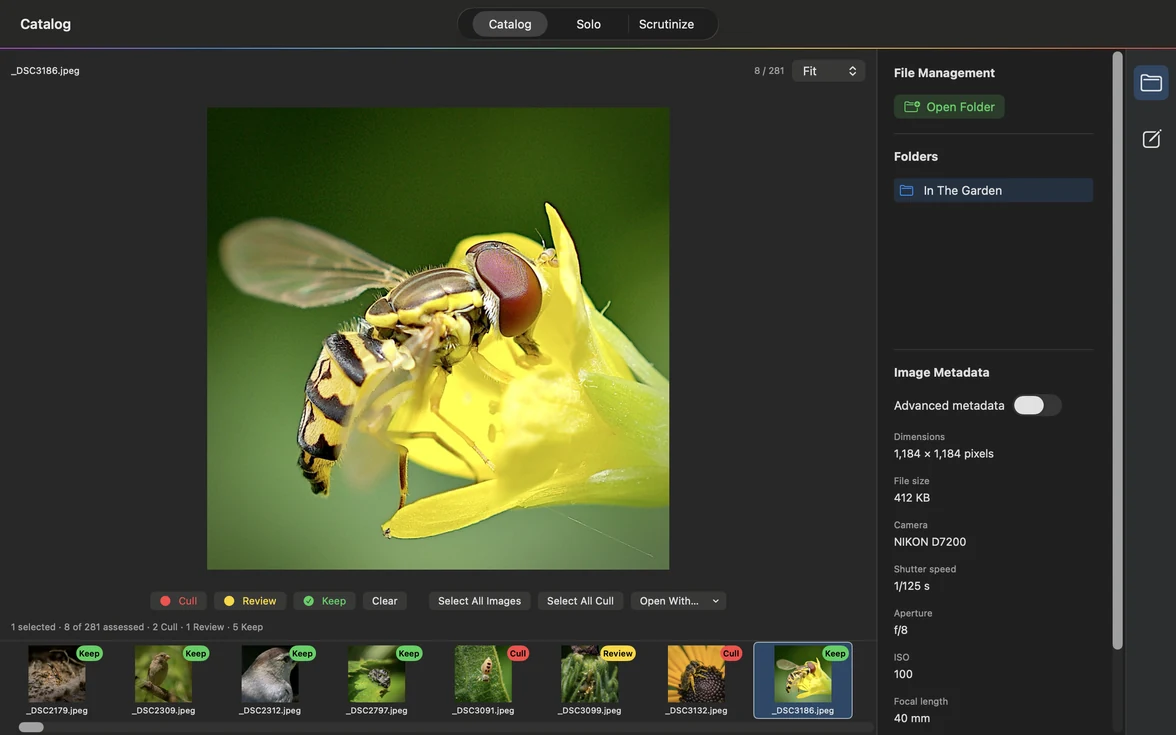Click the Keep badge on _DSC2179.jpeg
This screenshot has height=735, width=1176.
(x=89, y=653)
